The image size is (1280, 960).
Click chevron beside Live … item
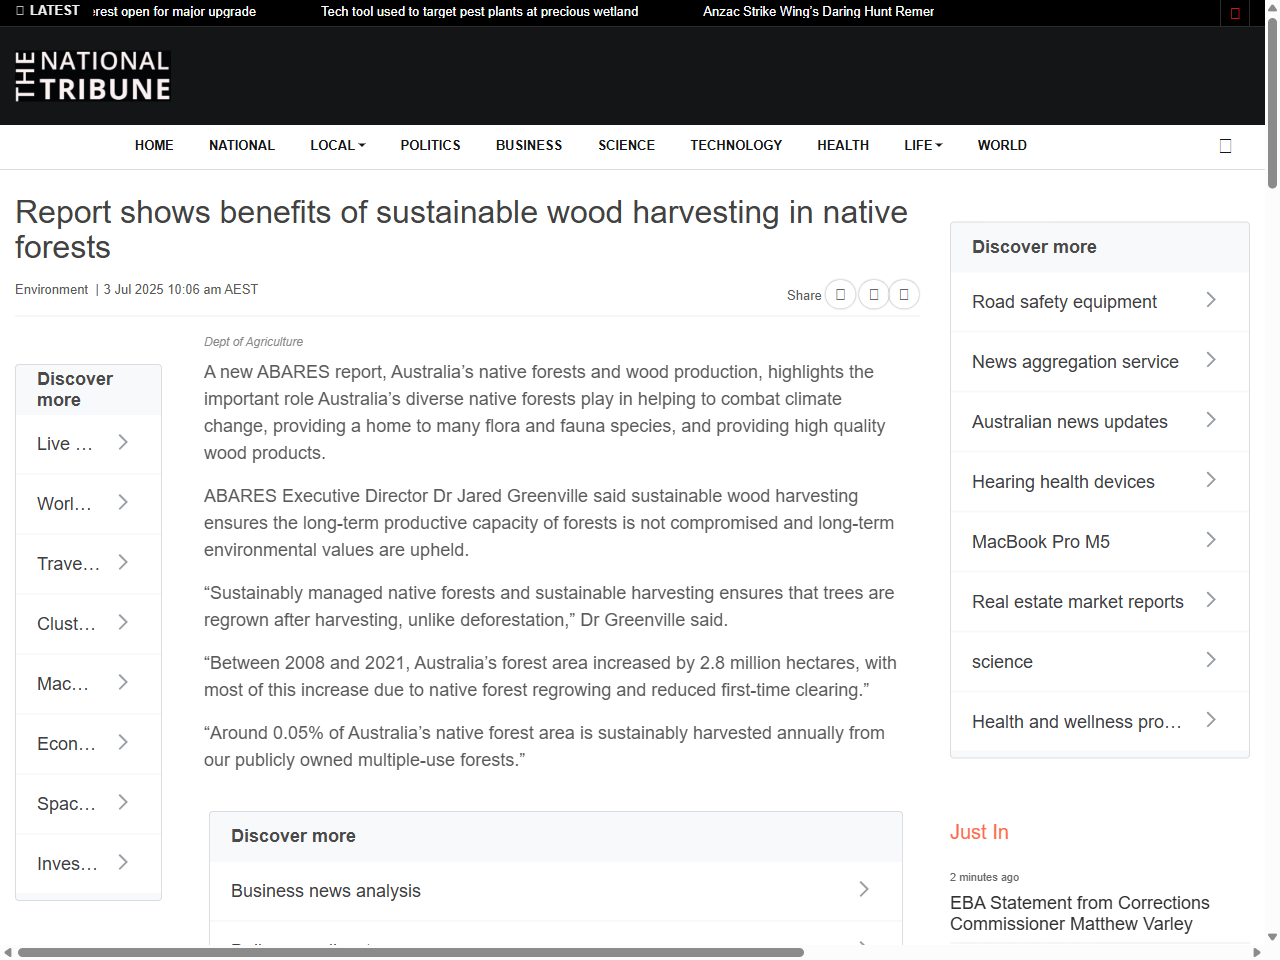coord(123,442)
